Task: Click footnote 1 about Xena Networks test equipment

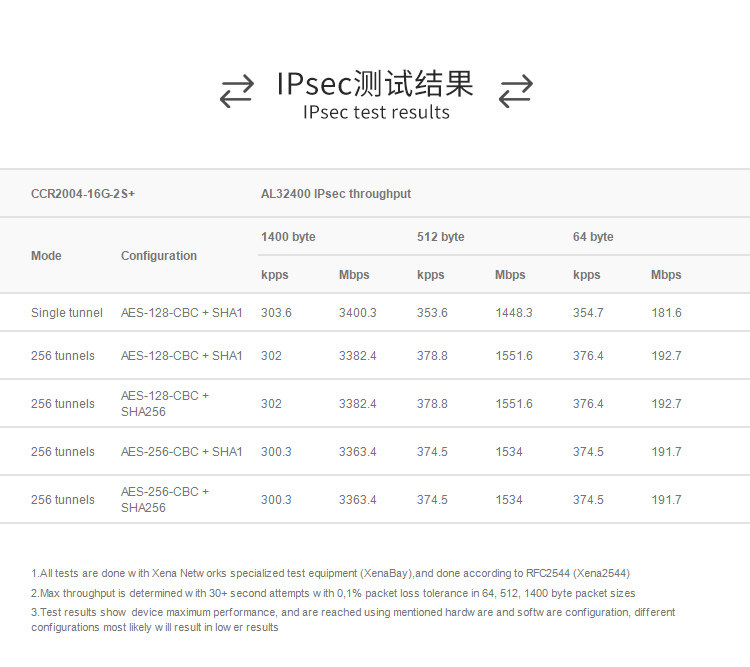Action: [x=331, y=573]
